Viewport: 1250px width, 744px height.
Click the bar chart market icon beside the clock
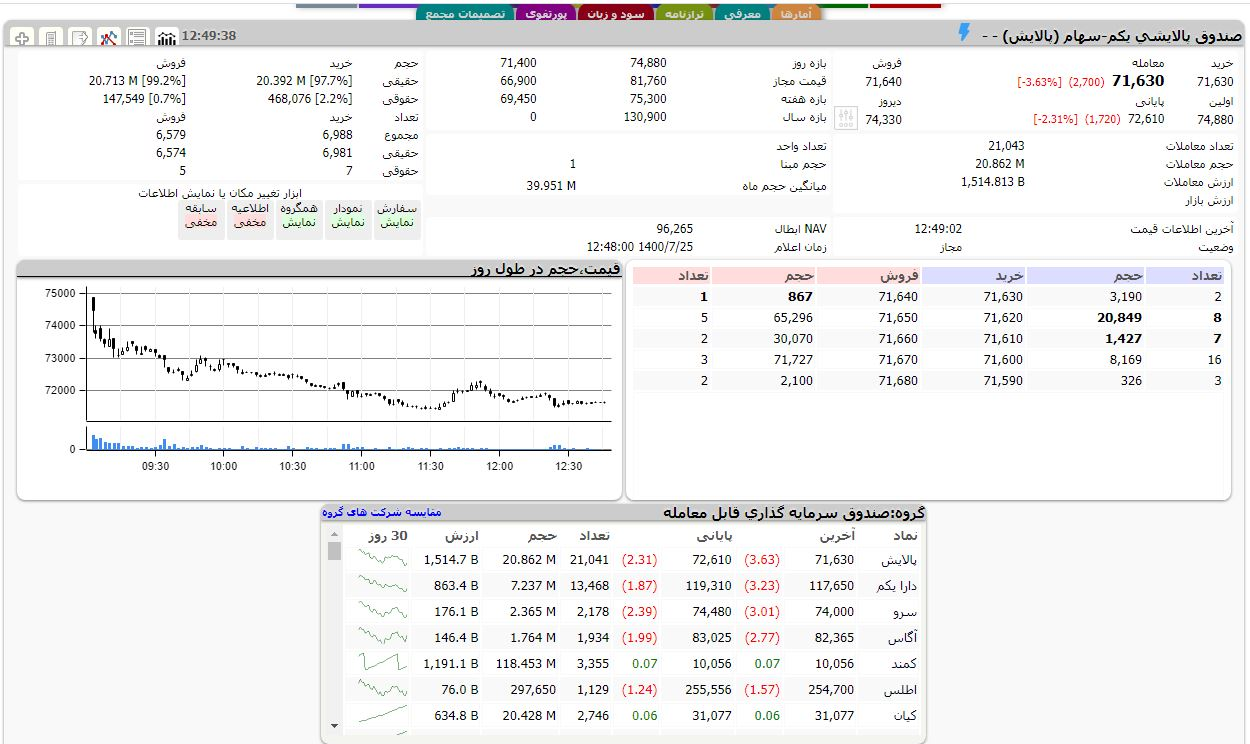click(x=167, y=38)
